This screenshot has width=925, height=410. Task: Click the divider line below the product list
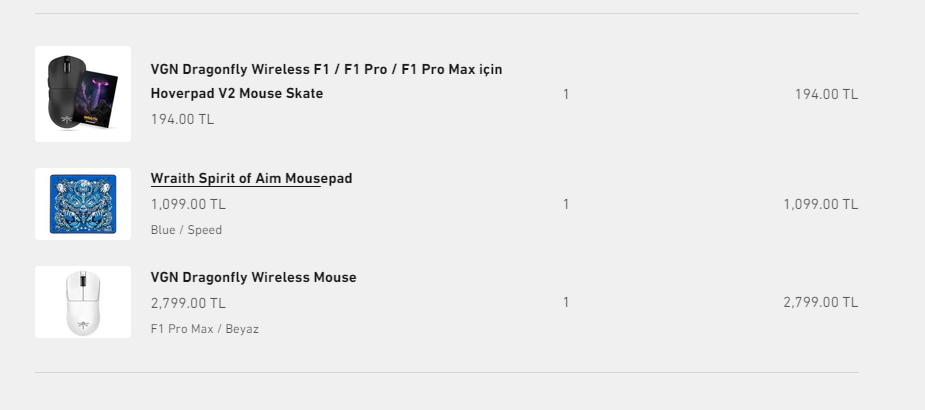click(446, 372)
